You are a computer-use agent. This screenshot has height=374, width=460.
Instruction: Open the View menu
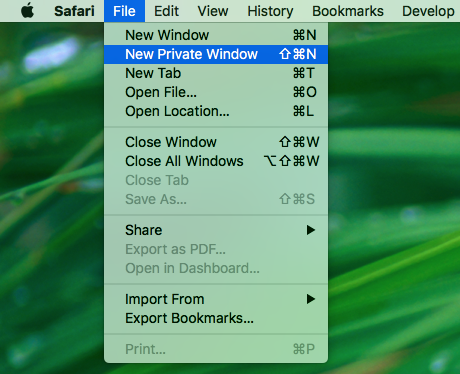(213, 11)
